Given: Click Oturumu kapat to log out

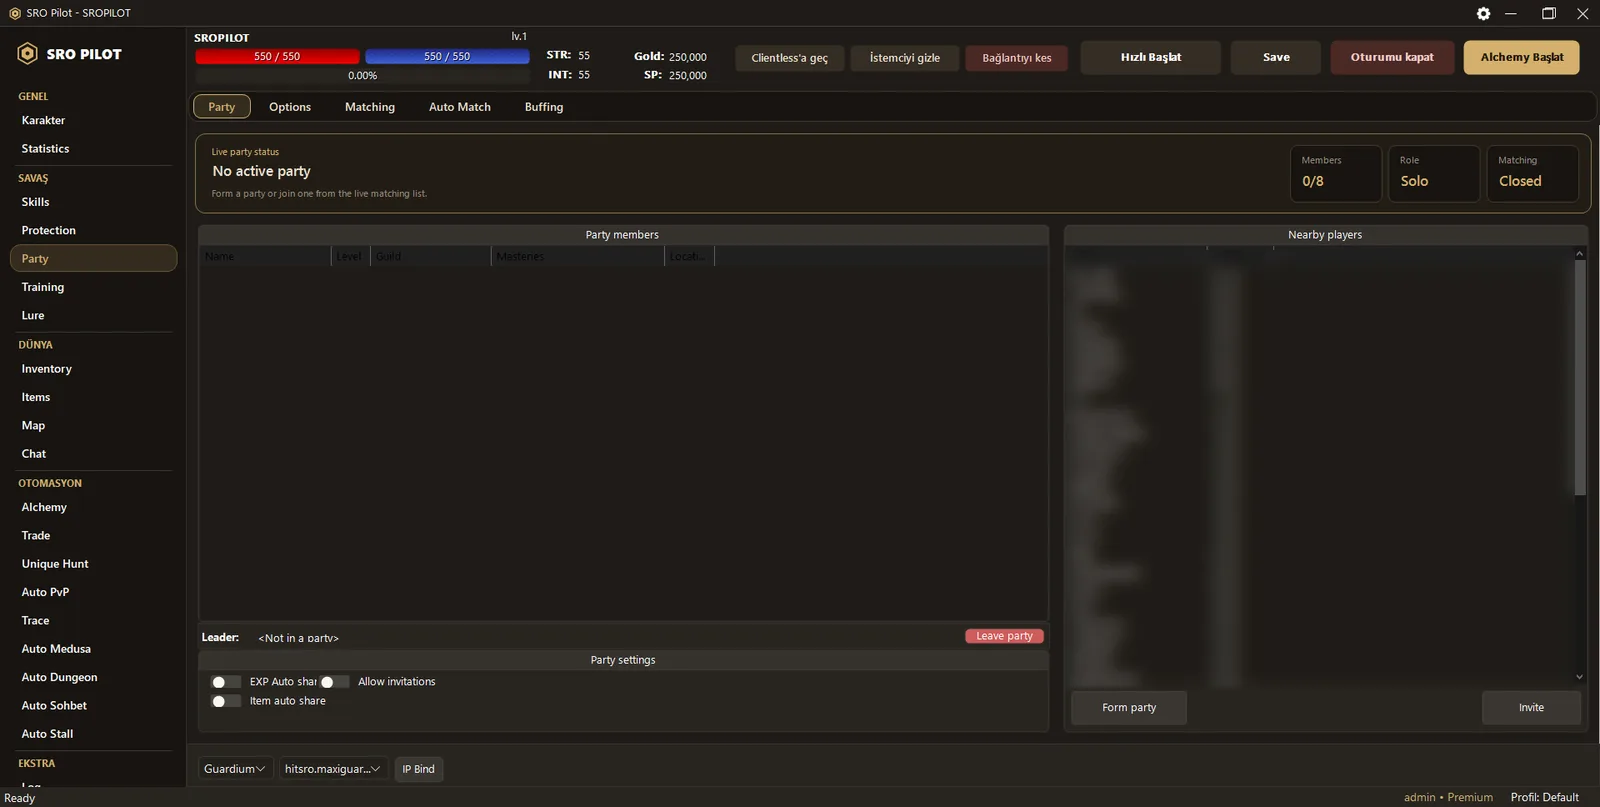Looking at the screenshot, I should coord(1392,57).
